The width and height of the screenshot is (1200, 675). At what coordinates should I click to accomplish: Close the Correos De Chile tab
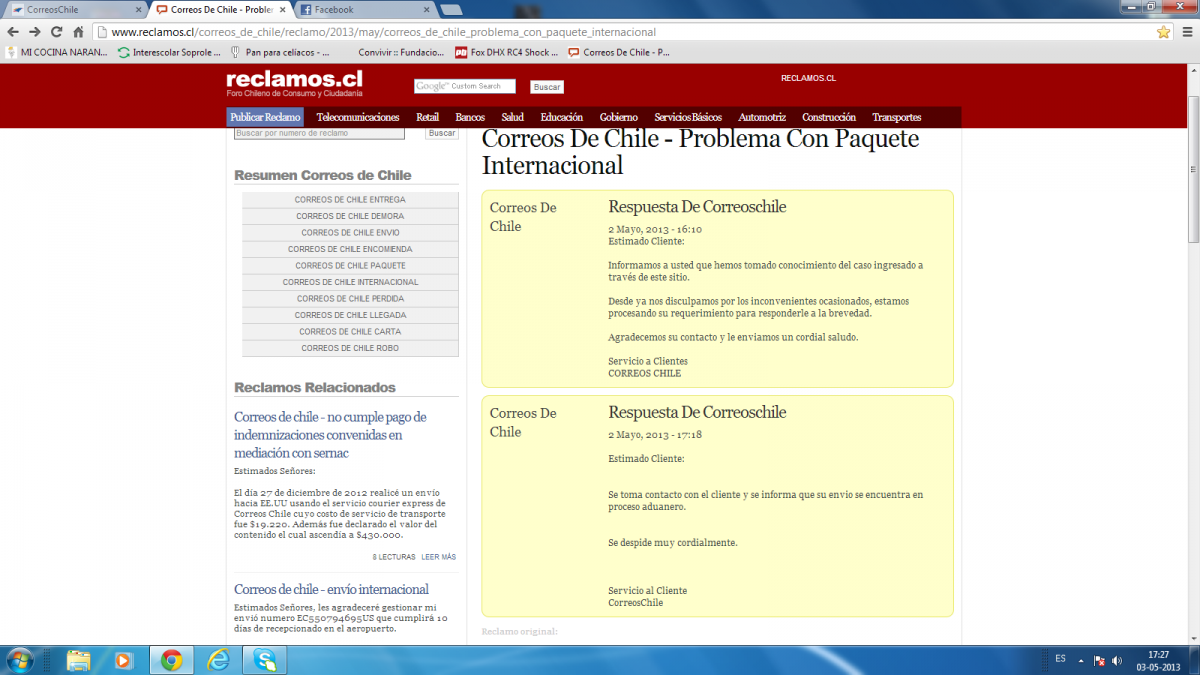[281, 9]
